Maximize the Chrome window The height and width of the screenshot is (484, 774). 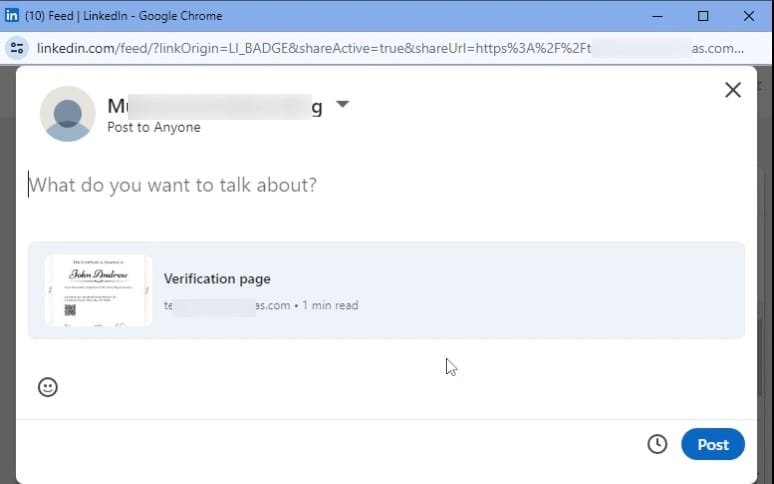[x=703, y=16]
